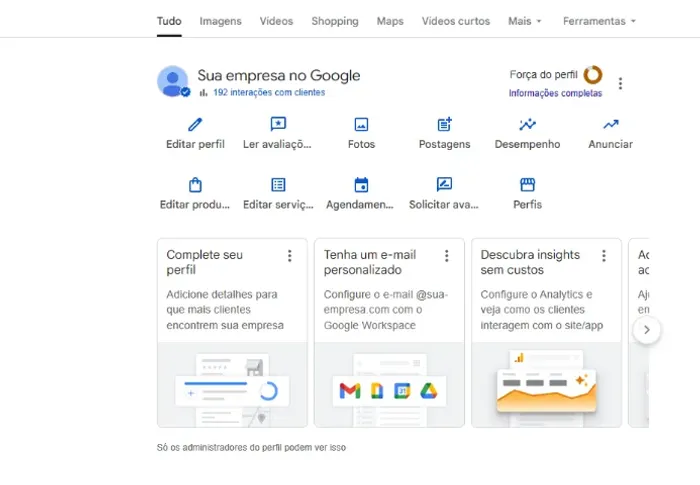Click the Descubra insights sem custos card title
The height and width of the screenshot is (485, 700).
pos(530,262)
